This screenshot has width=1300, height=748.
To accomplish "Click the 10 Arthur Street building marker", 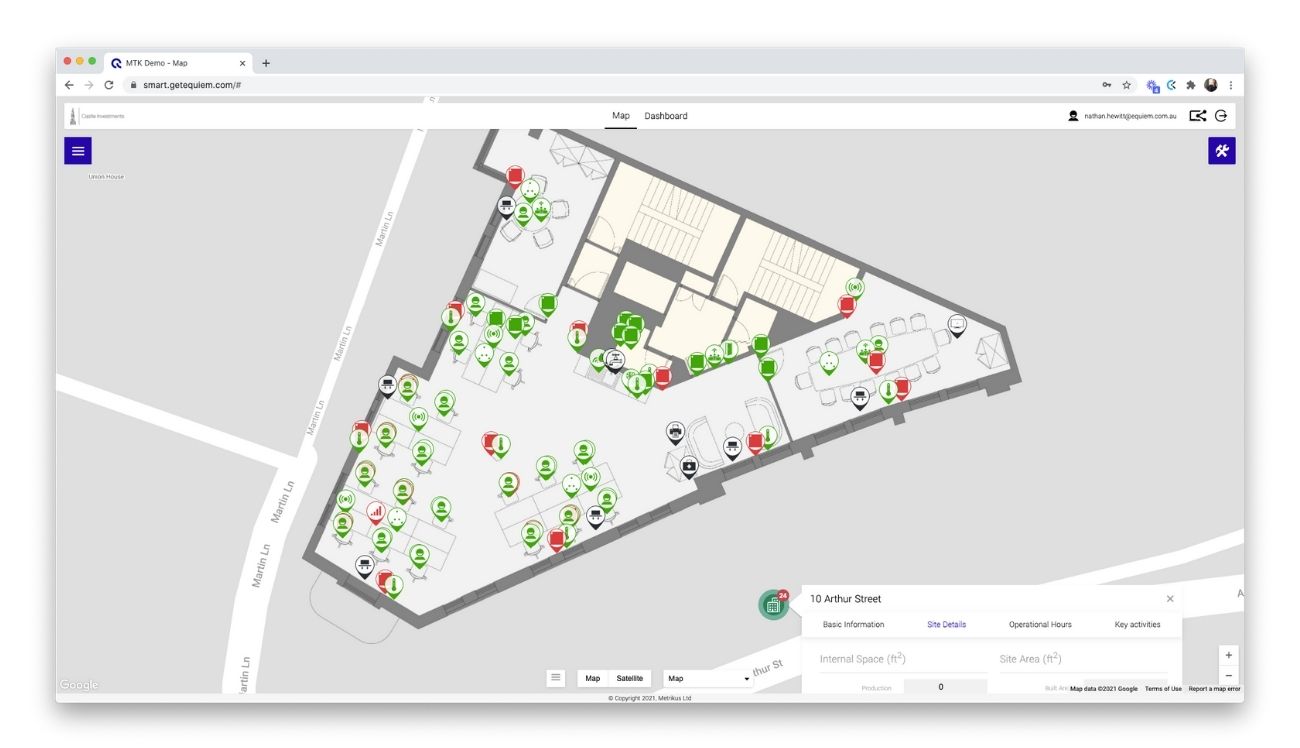I will pos(772,605).
